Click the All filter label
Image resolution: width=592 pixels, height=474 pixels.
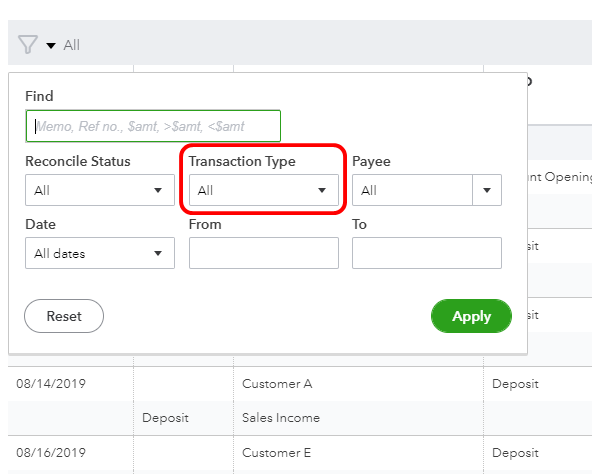click(71, 45)
